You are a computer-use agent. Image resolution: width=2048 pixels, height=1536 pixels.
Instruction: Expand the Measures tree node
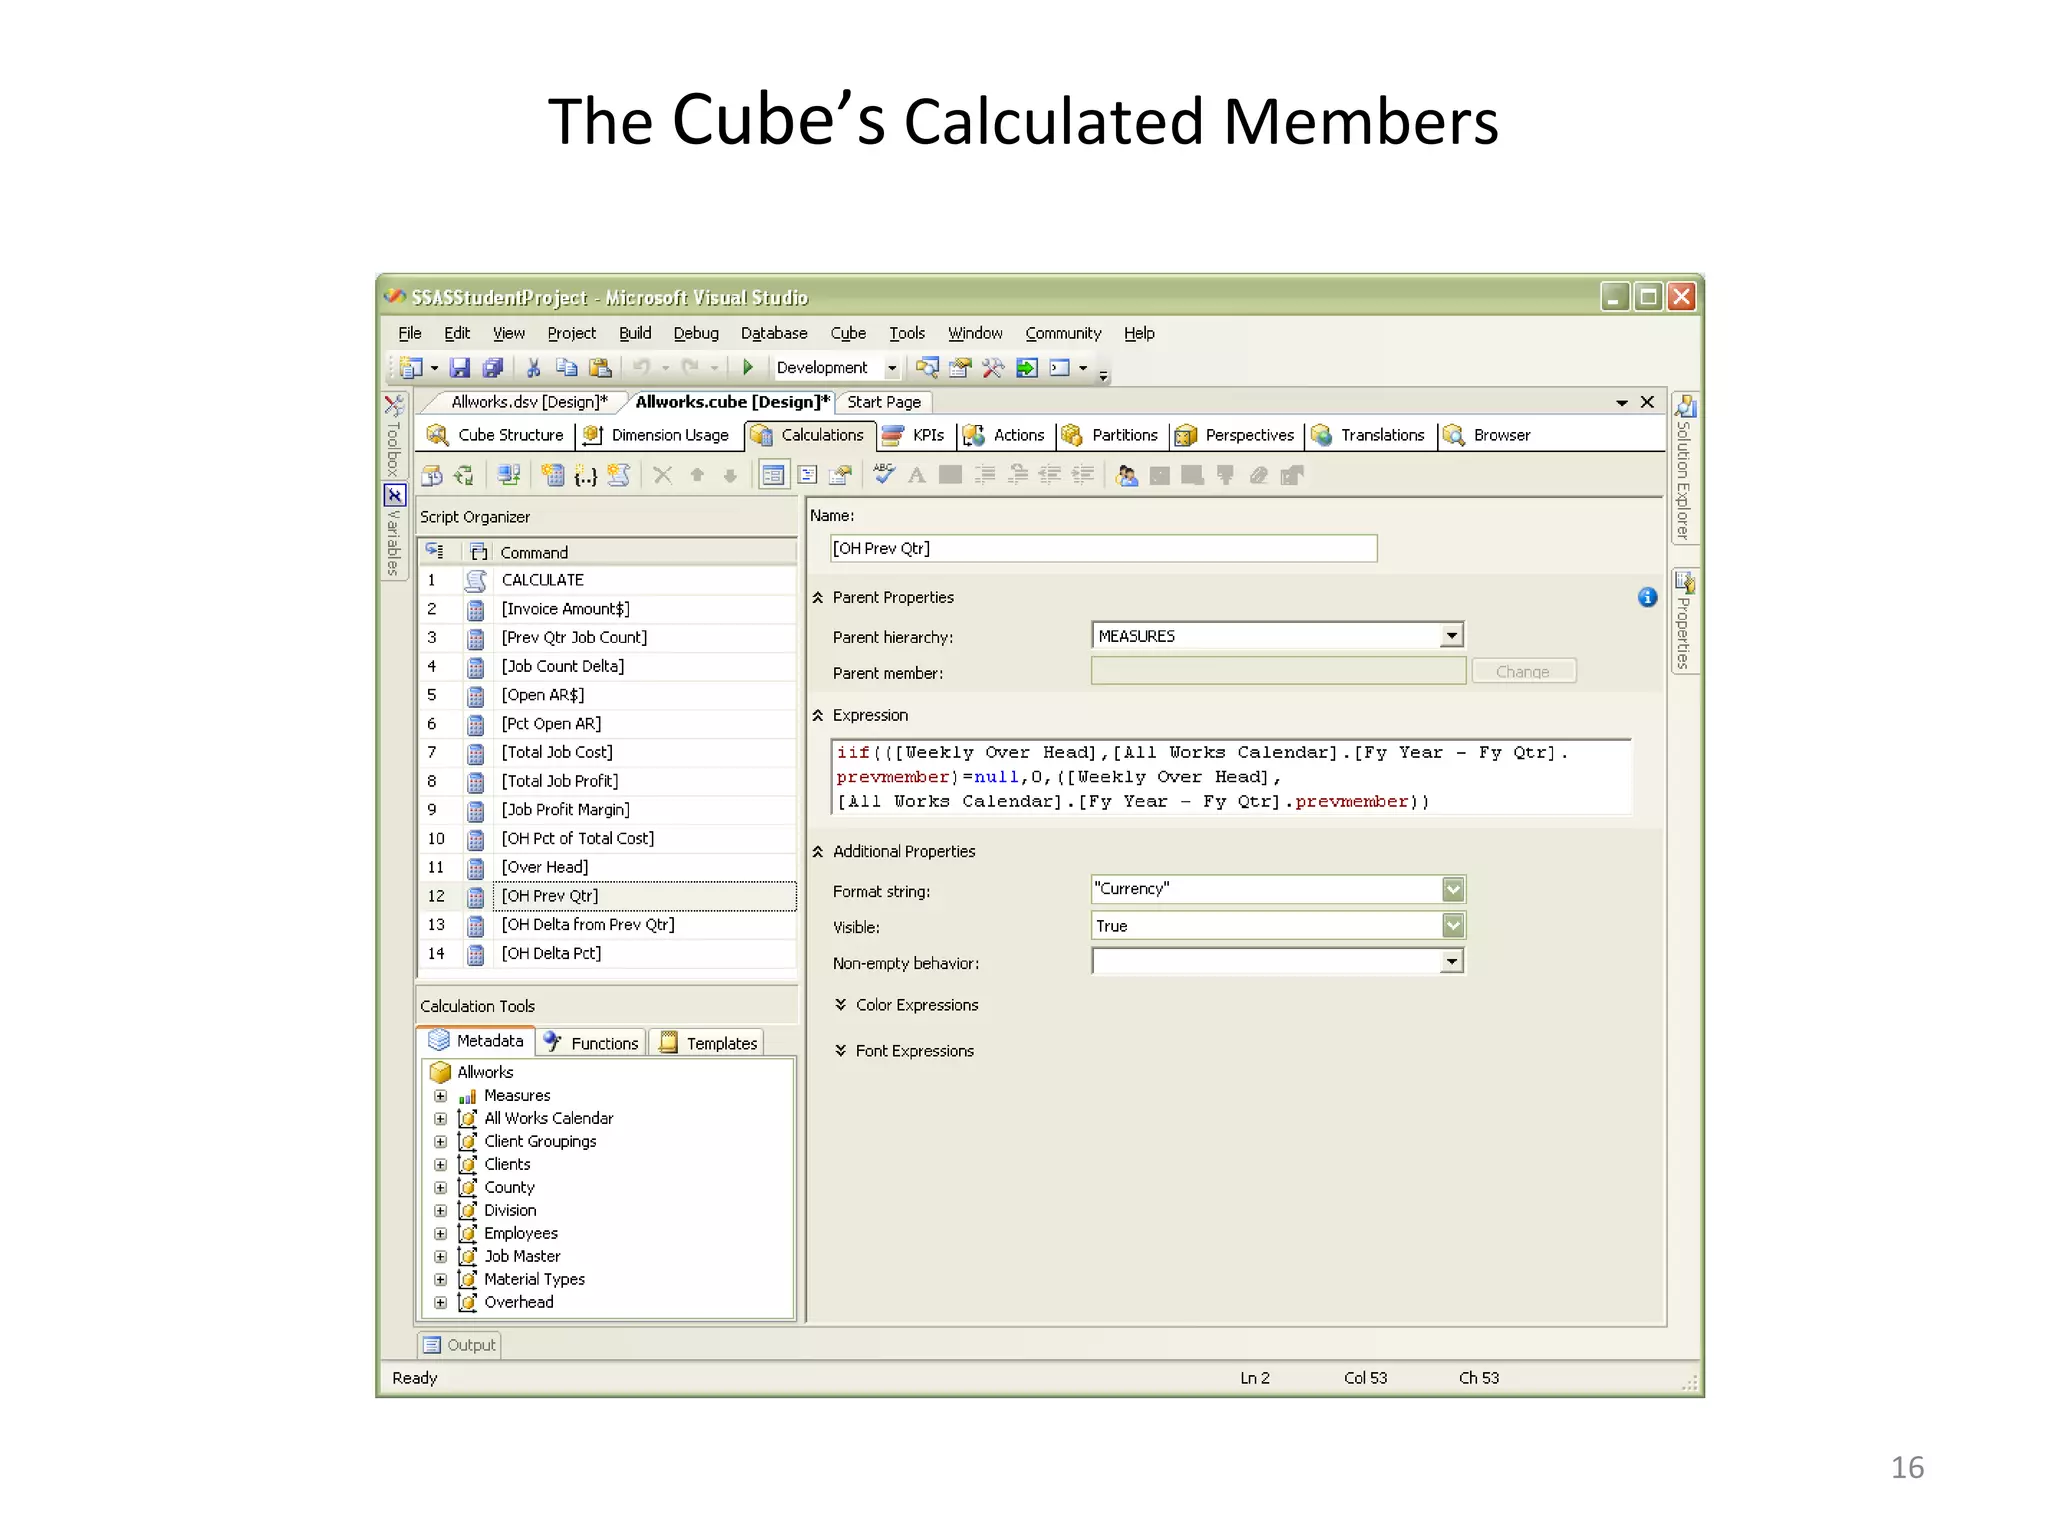pos(440,1096)
